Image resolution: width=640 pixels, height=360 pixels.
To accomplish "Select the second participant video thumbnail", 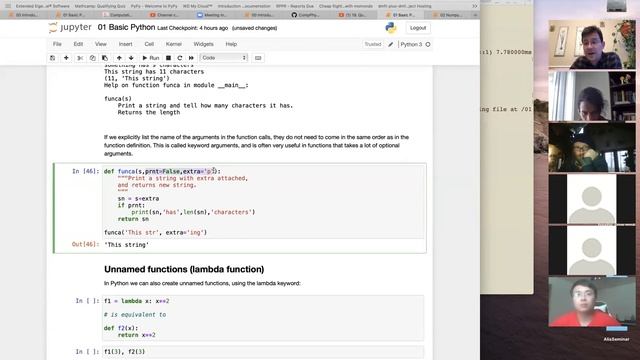I will [592, 96].
